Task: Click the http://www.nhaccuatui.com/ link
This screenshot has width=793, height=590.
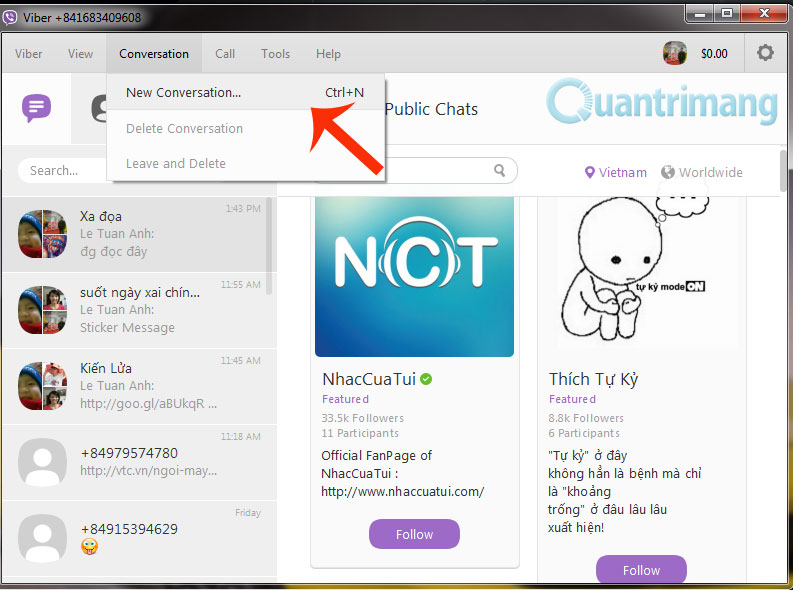Action: point(403,491)
